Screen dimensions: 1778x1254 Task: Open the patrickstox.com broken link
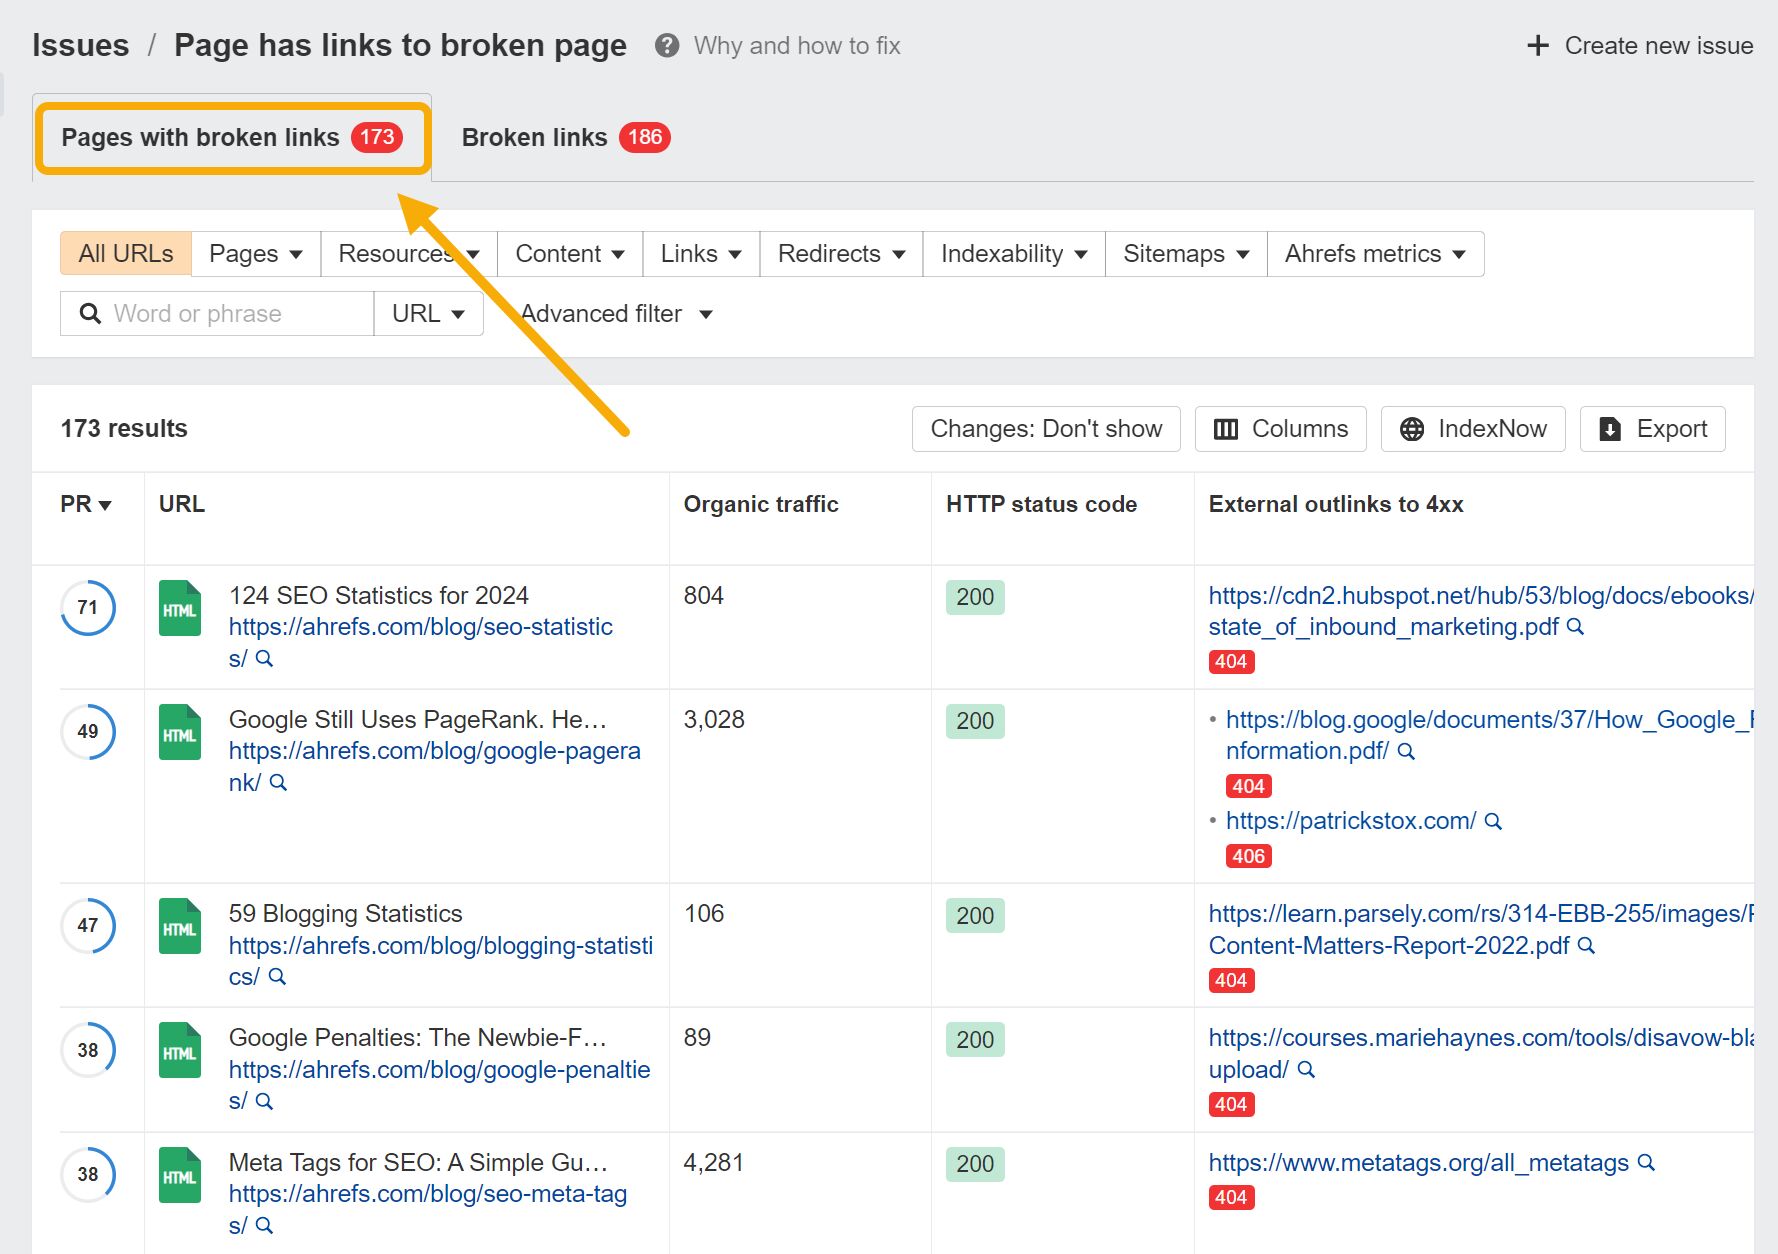[x=1349, y=820]
